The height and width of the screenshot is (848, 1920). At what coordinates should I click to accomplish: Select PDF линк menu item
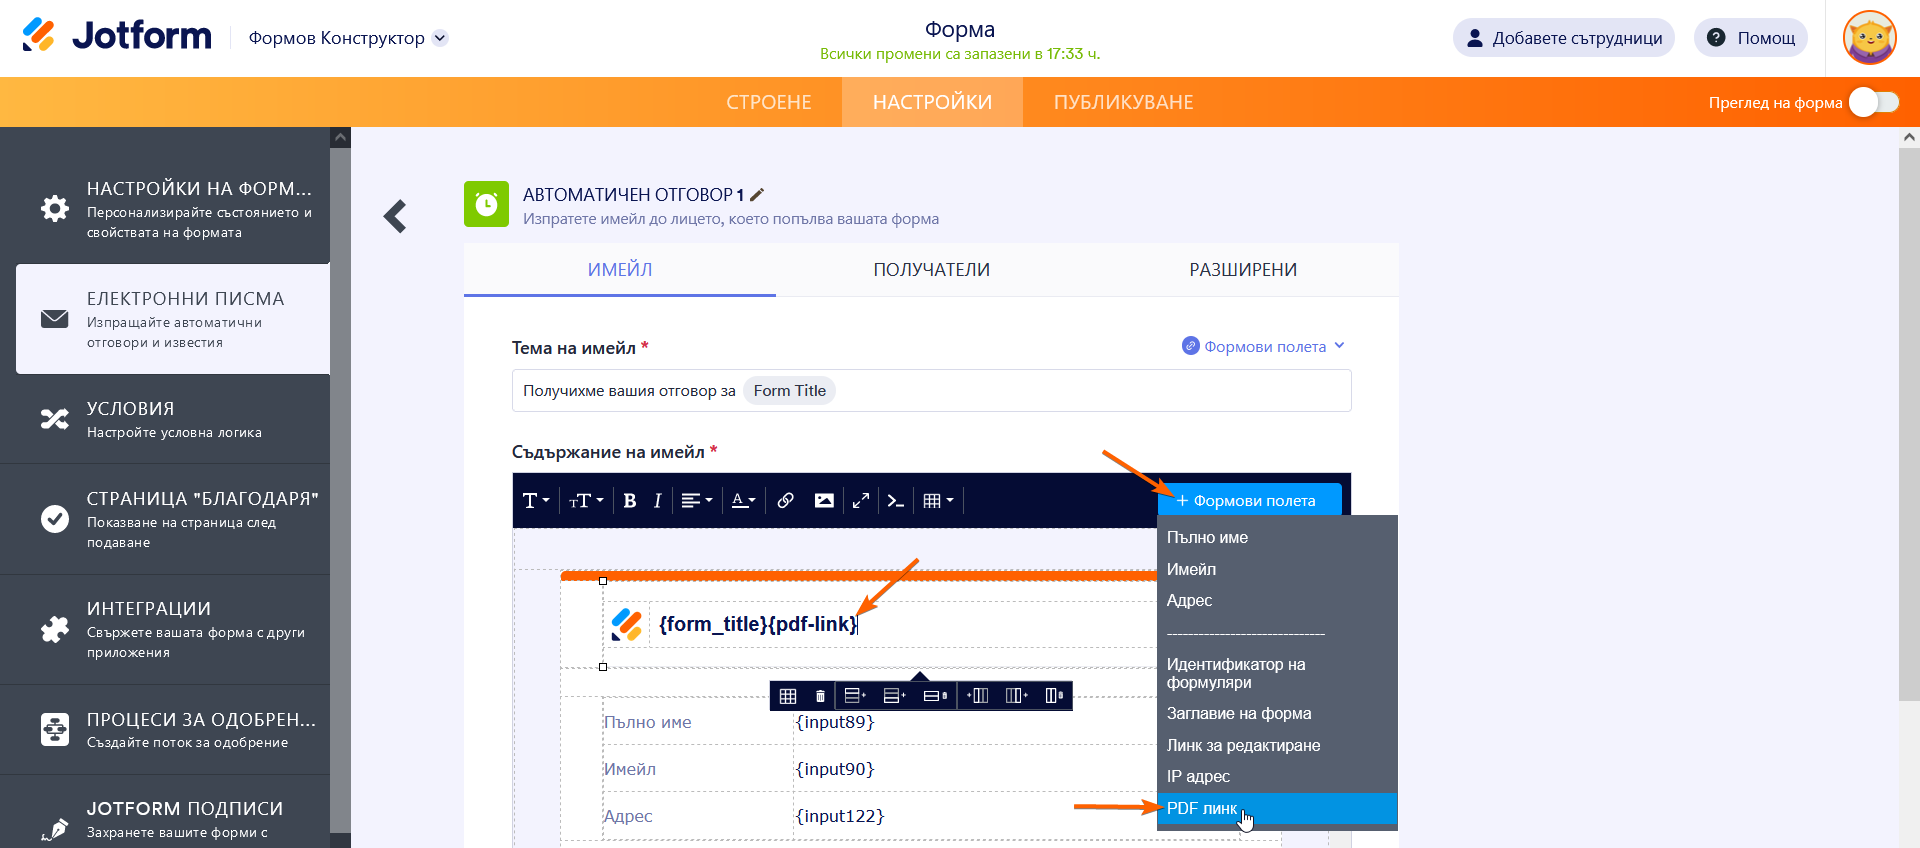1277,808
